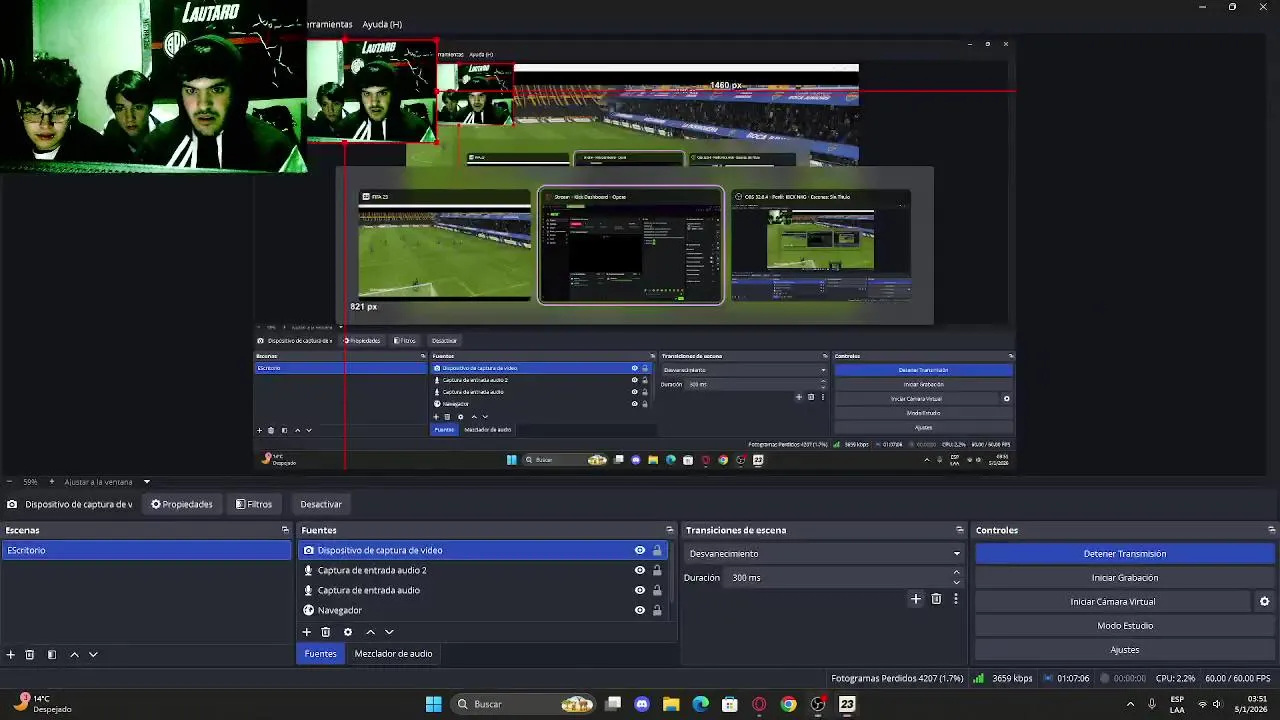Click Desactivar button in source toolbar
The width and height of the screenshot is (1280, 720).
pyautogui.click(x=321, y=504)
